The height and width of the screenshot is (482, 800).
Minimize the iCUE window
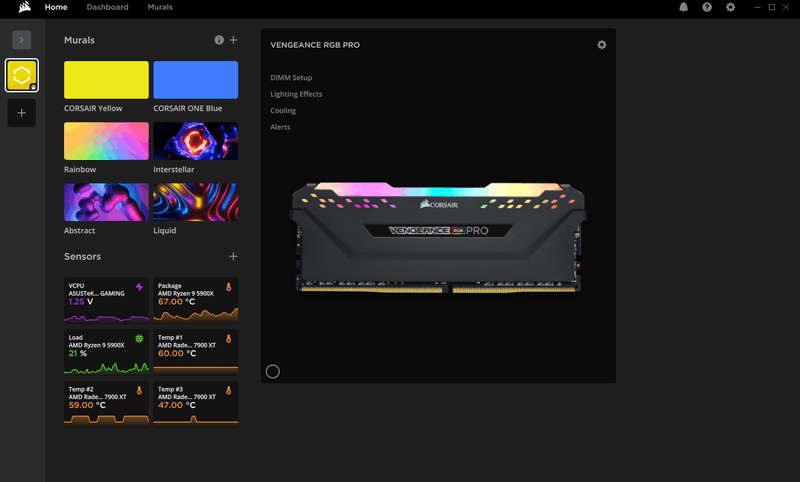[x=758, y=7]
